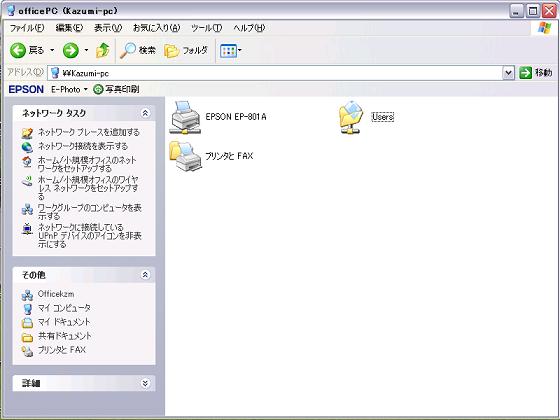
Task: Open the ツール(T) menu
Action: click(x=206, y=28)
